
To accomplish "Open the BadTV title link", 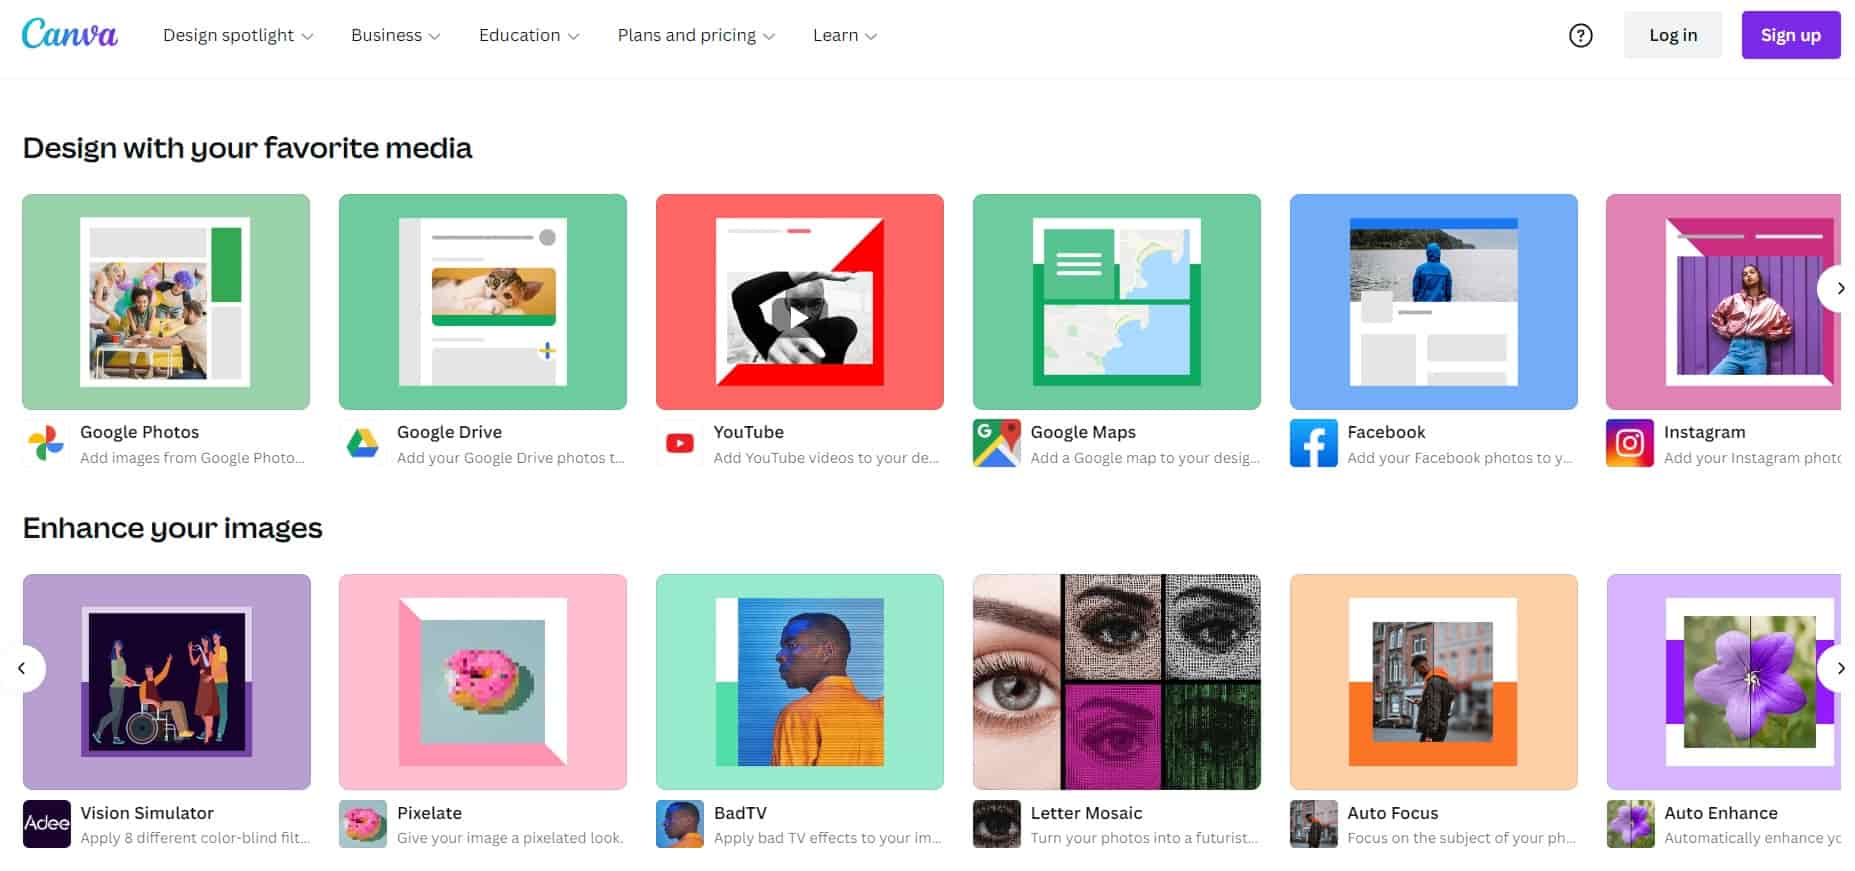I will [x=740, y=813].
